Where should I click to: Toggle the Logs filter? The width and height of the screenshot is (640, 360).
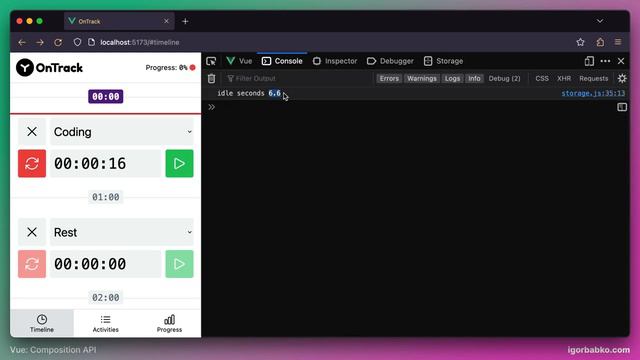[452, 78]
